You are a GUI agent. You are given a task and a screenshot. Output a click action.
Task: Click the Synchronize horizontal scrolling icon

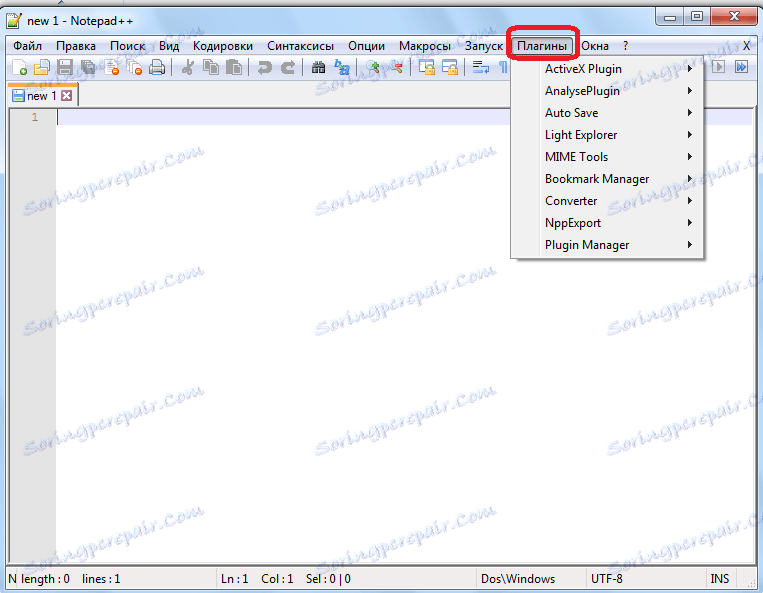click(450, 67)
